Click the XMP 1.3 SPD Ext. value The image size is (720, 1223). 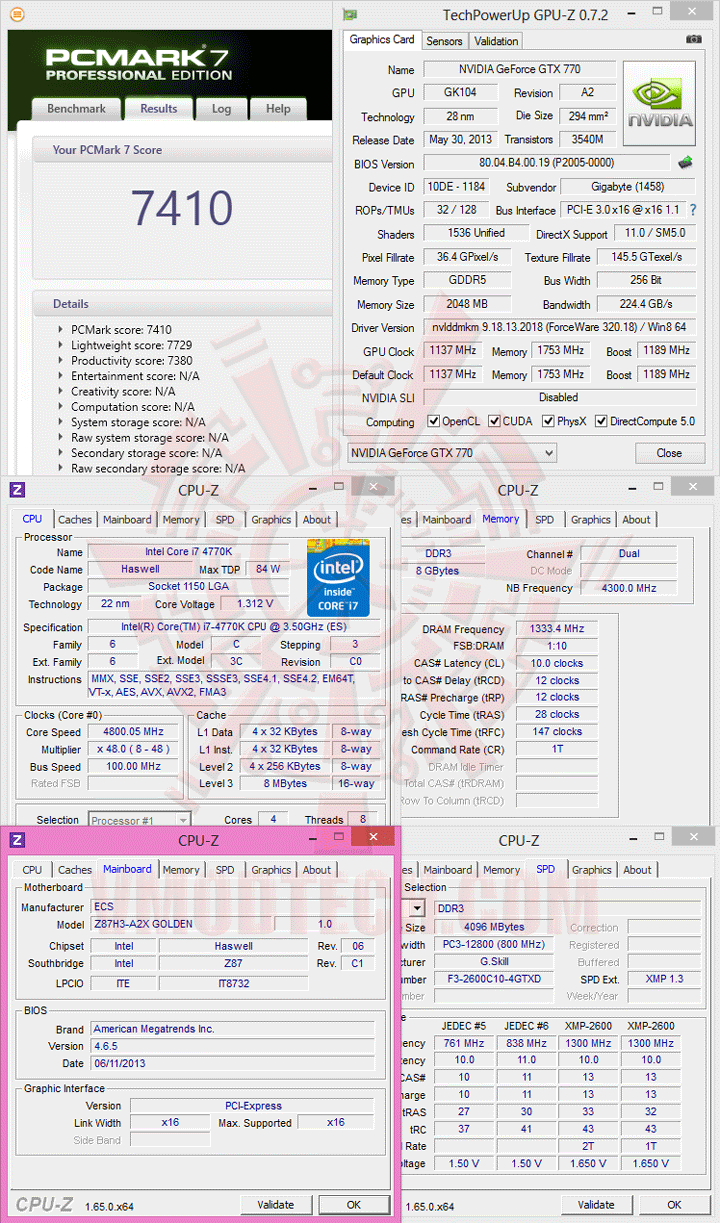click(665, 979)
